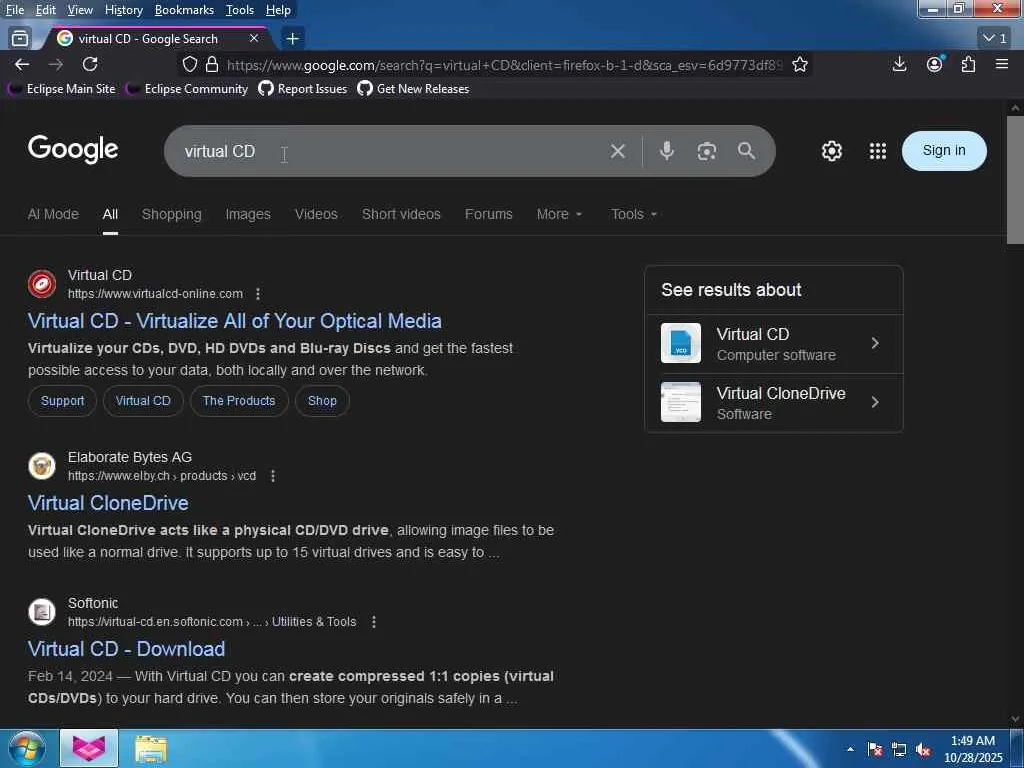
Task: Open the Help menu
Action: click(x=278, y=10)
